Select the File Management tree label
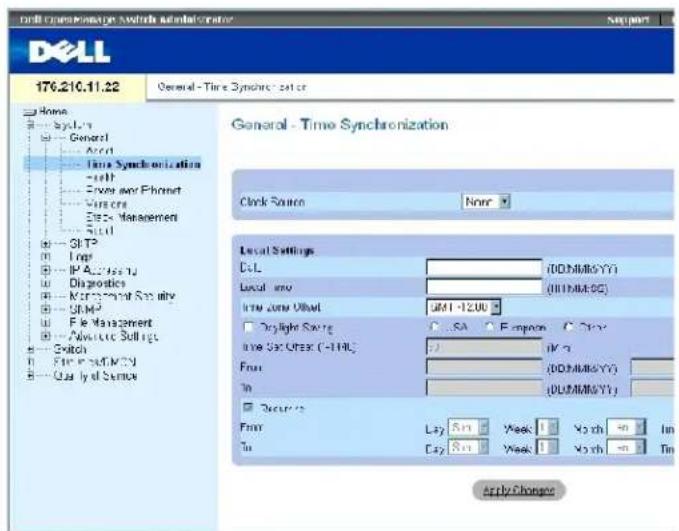Screen dimensions: 679x531 pyautogui.click(x=111, y=323)
